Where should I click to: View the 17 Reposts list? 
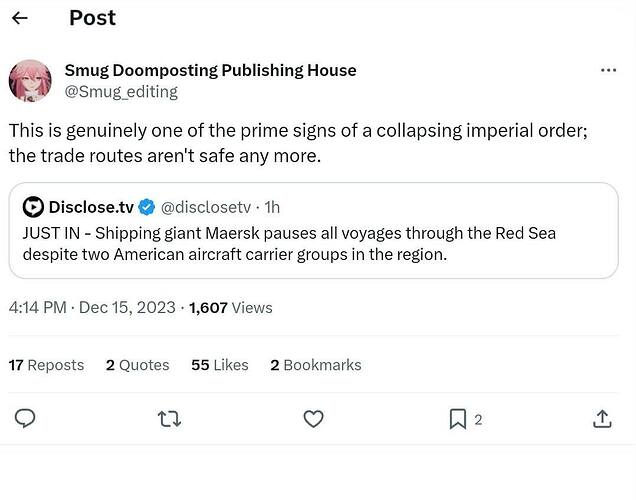click(46, 365)
